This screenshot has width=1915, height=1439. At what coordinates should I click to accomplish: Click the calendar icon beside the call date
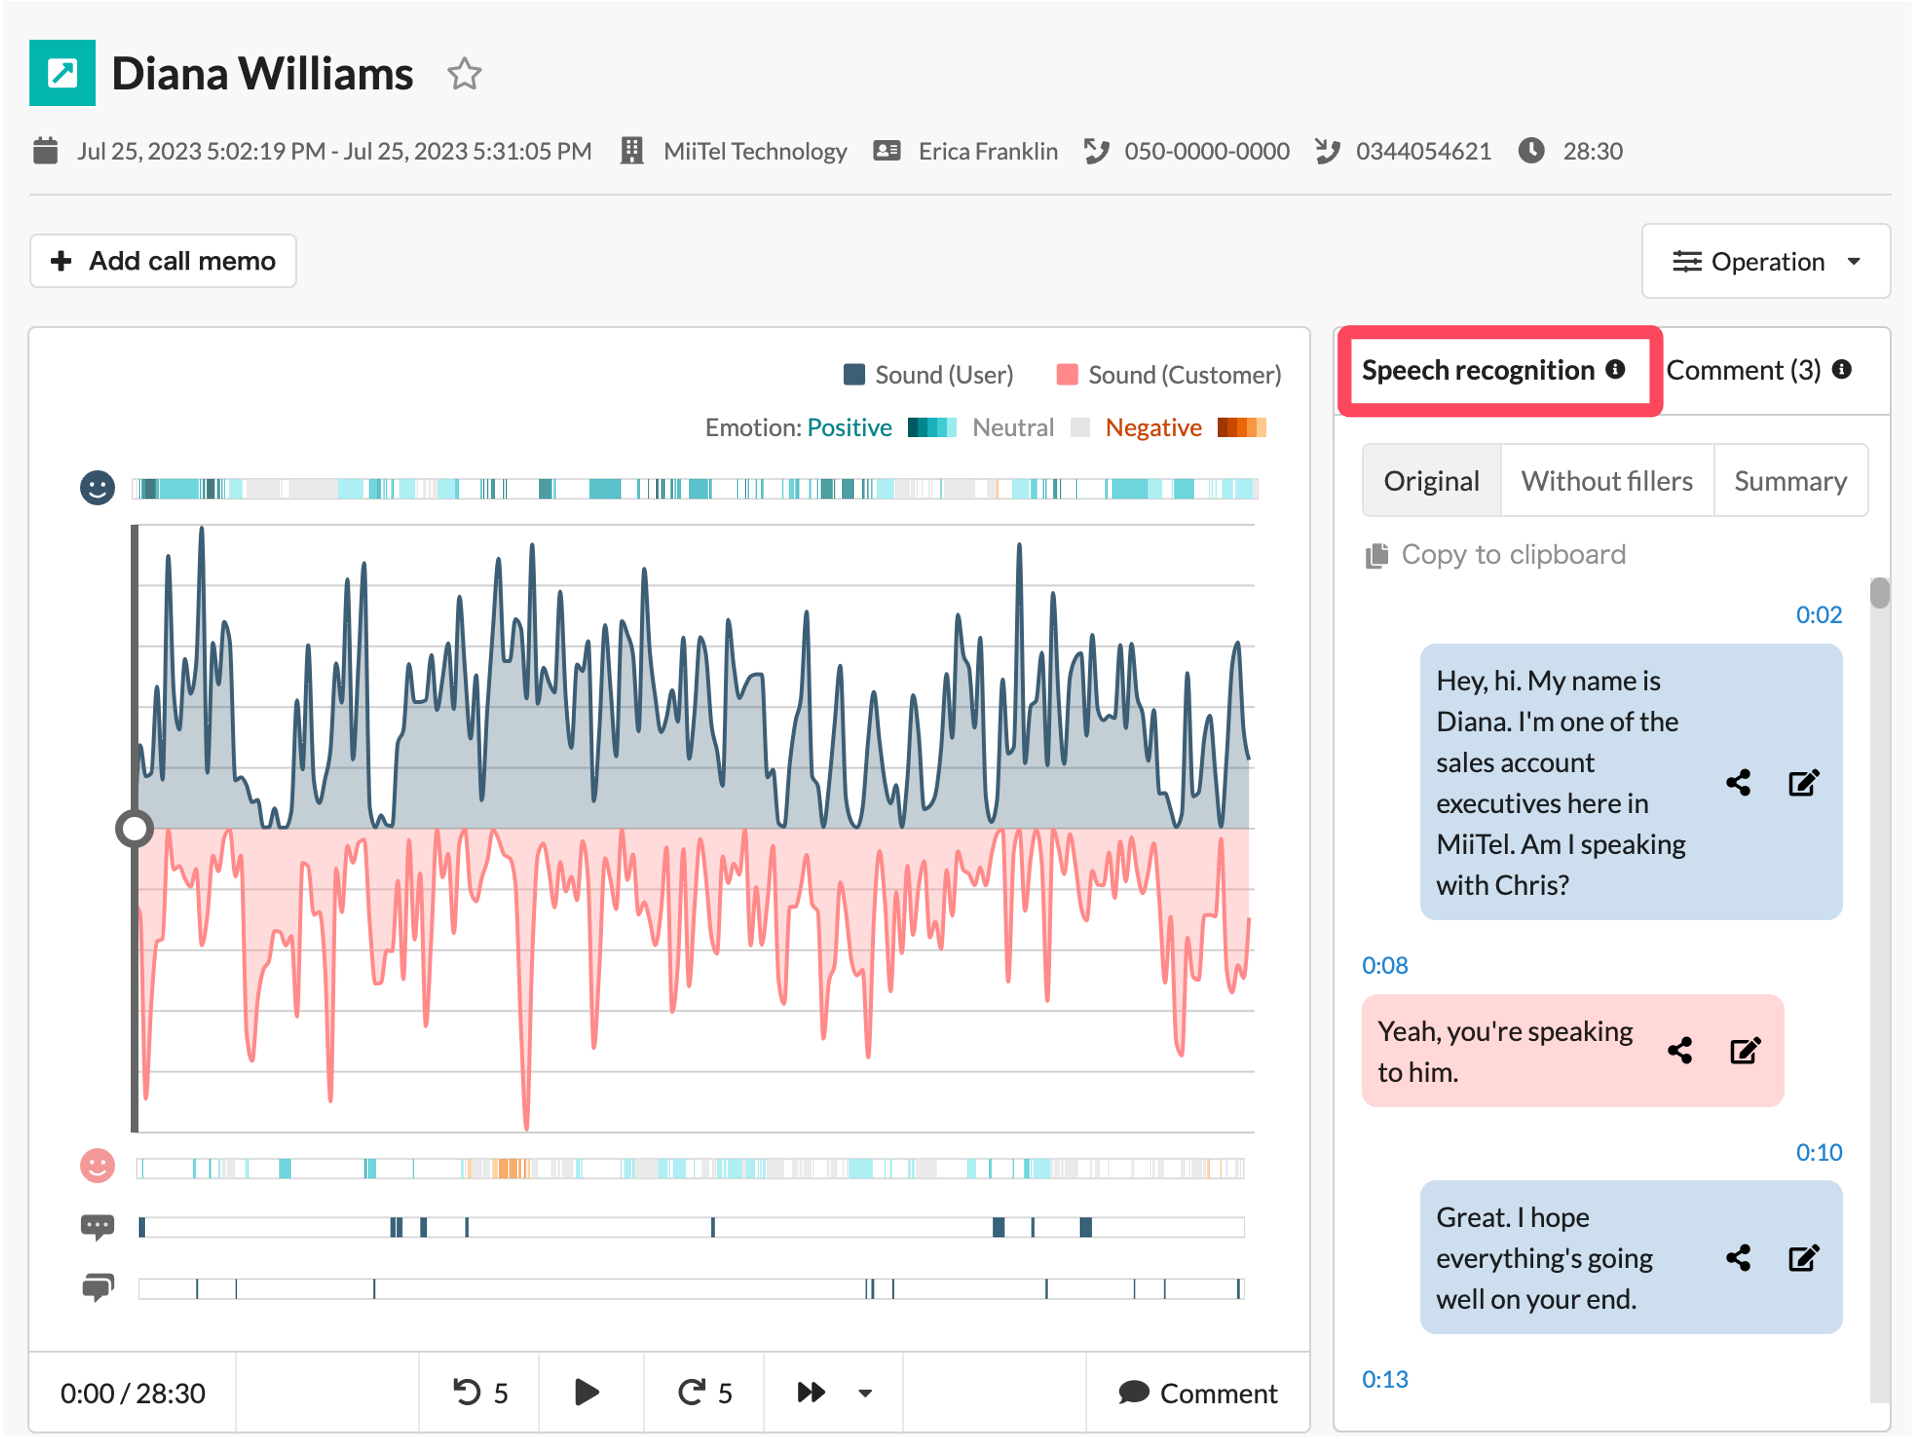point(45,151)
